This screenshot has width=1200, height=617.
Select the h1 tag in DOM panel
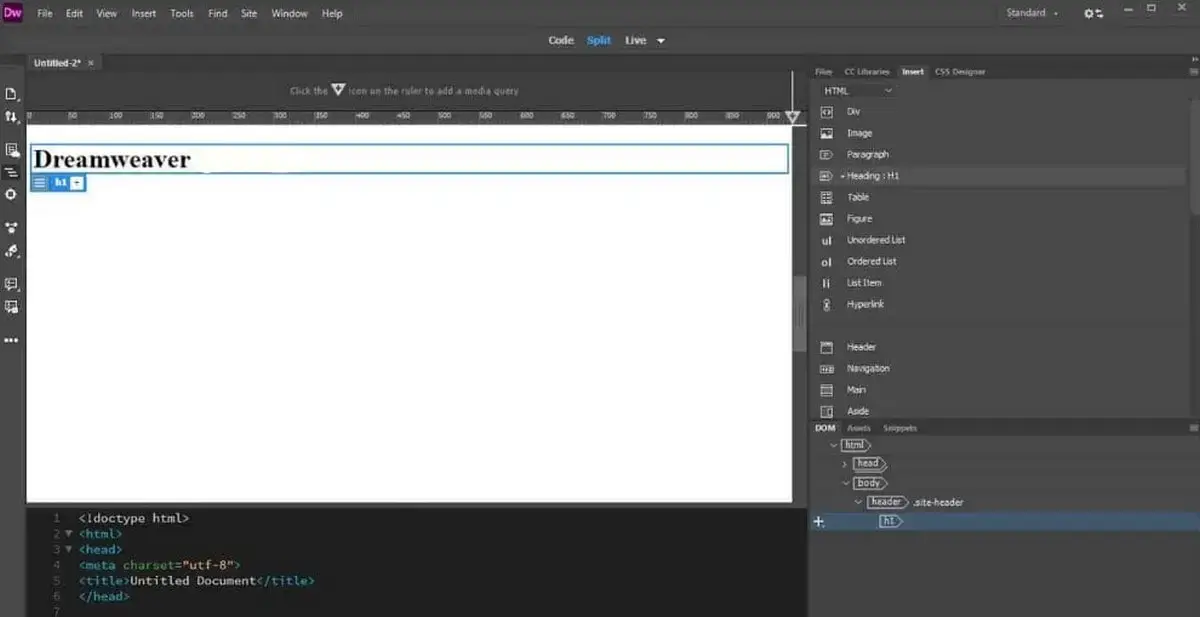click(x=889, y=521)
